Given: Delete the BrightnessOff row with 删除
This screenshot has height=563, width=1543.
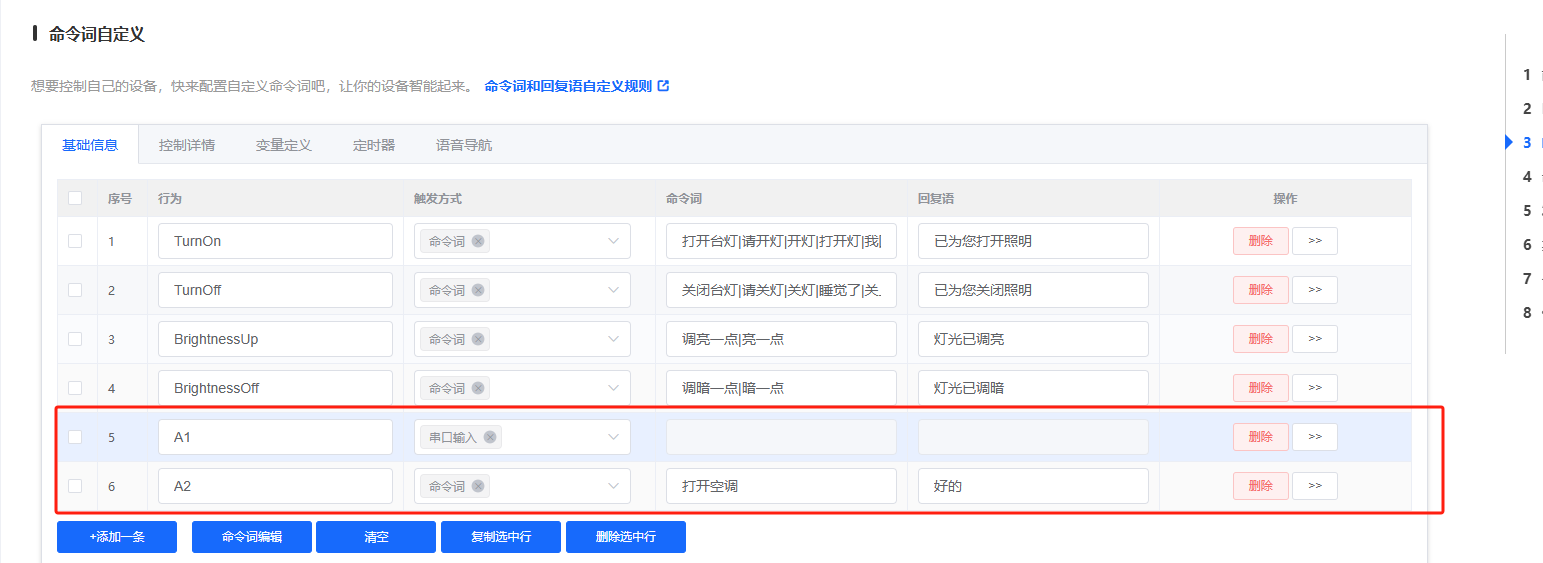Looking at the screenshot, I should (1261, 388).
